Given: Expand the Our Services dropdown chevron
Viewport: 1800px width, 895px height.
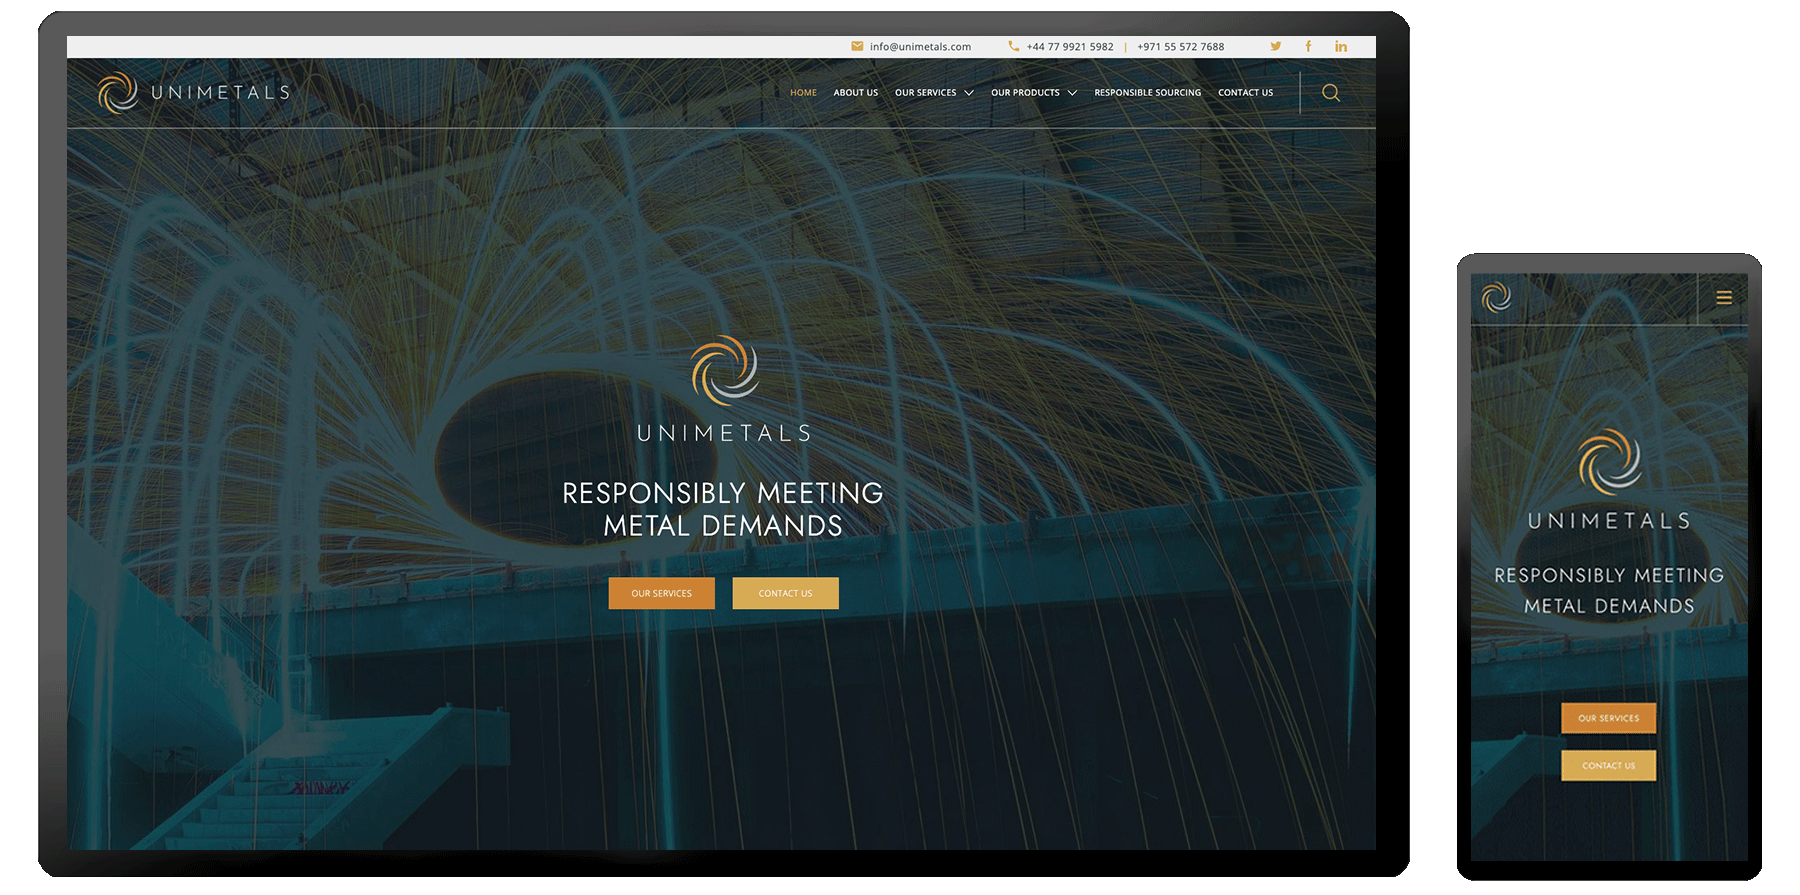Looking at the screenshot, I should [x=968, y=93].
